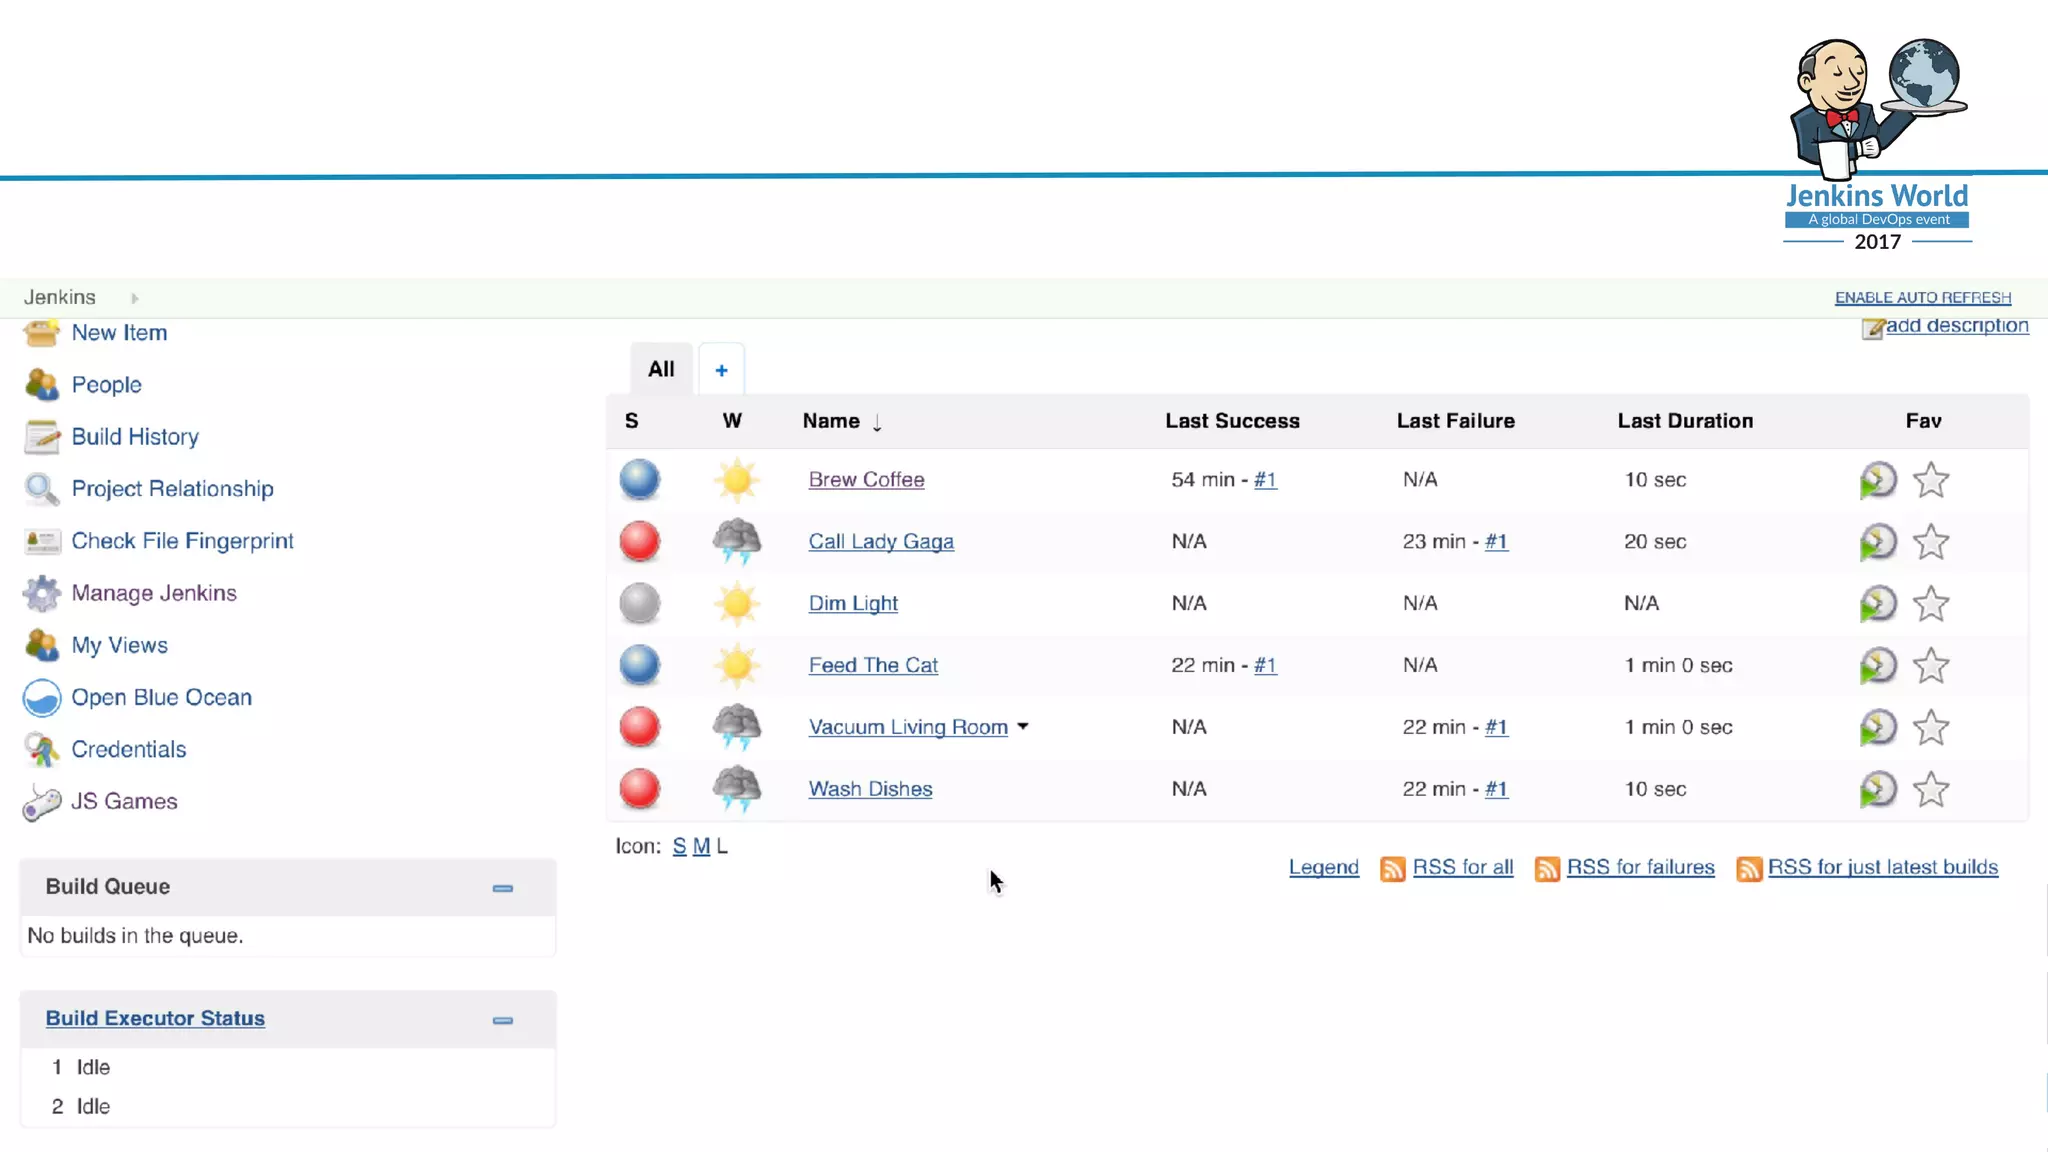Select the All view tab
The width and height of the screenshot is (2048, 1152).
pyautogui.click(x=661, y=369)
